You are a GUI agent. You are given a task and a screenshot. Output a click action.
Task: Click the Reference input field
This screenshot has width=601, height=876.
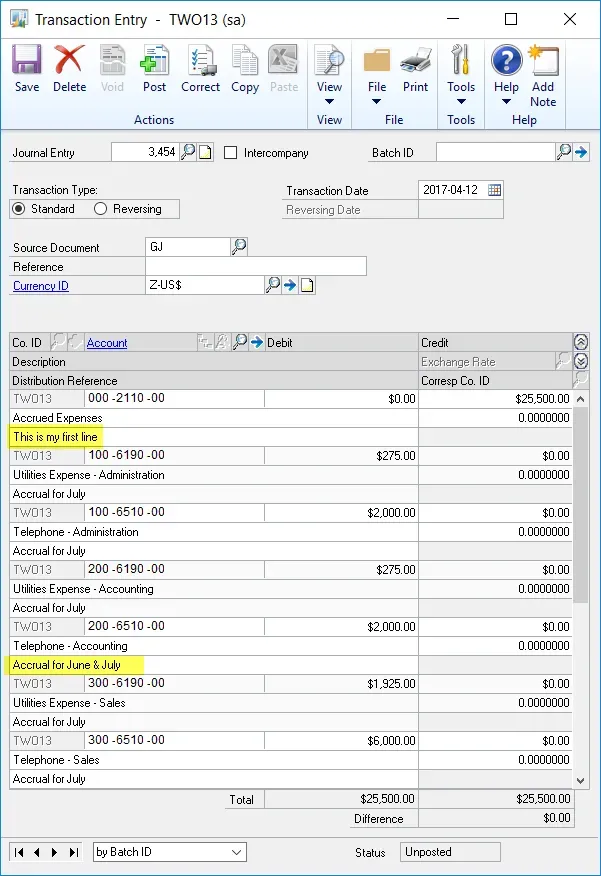pos(255,267)
